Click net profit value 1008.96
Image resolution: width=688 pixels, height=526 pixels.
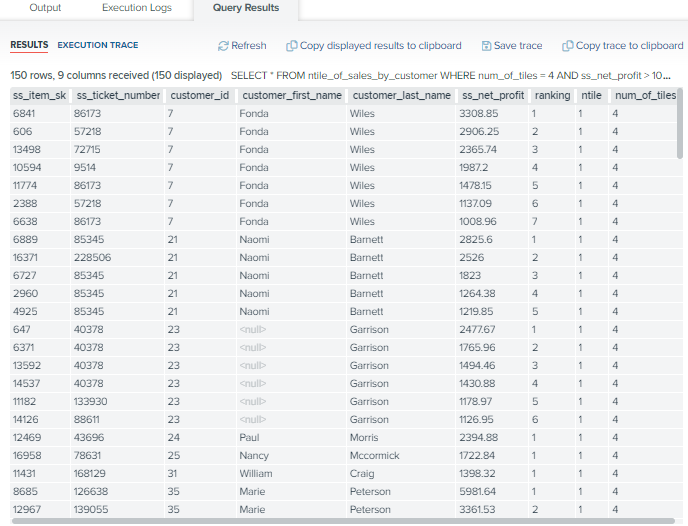[x=478, y=222]
